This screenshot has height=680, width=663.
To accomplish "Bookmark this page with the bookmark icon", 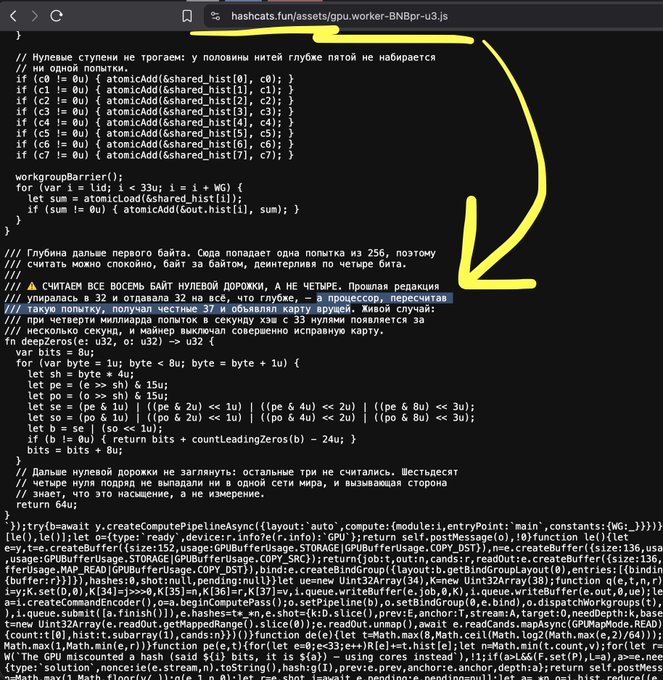I will coord(187,16).
